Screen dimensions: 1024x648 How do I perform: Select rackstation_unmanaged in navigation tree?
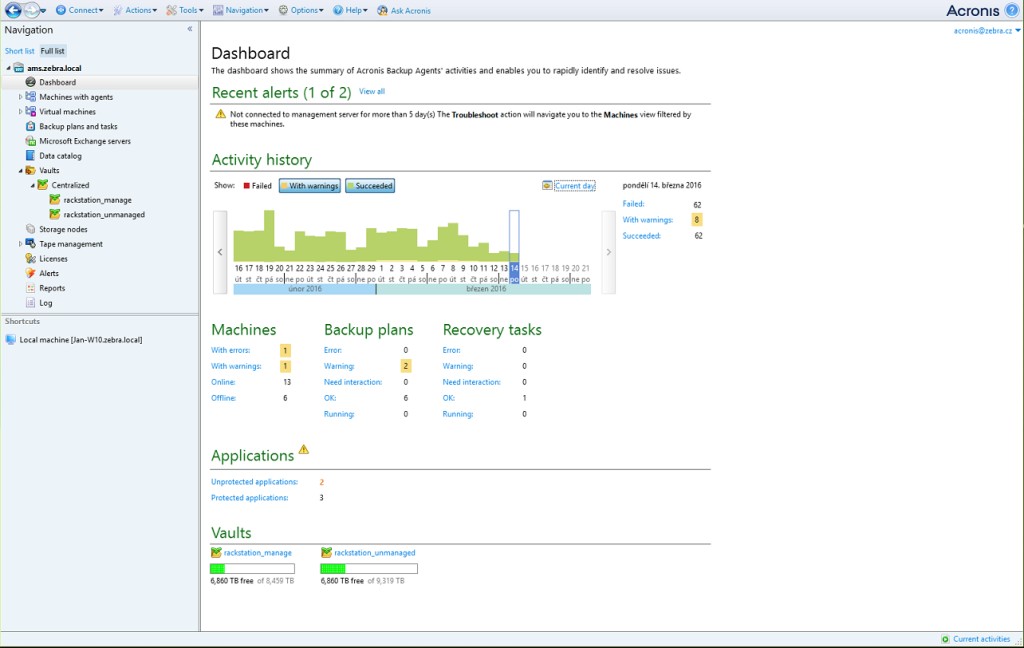[x=104, y=214]
